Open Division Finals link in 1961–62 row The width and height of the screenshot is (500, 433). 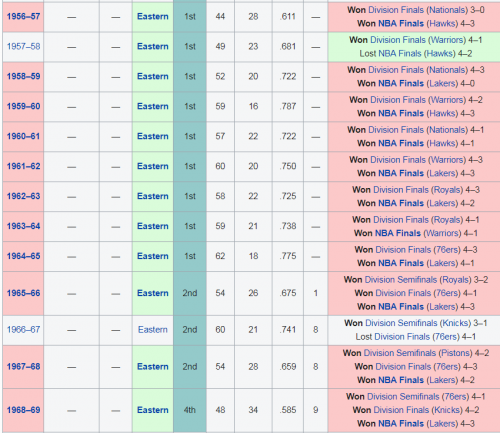[x=398, y=160]
